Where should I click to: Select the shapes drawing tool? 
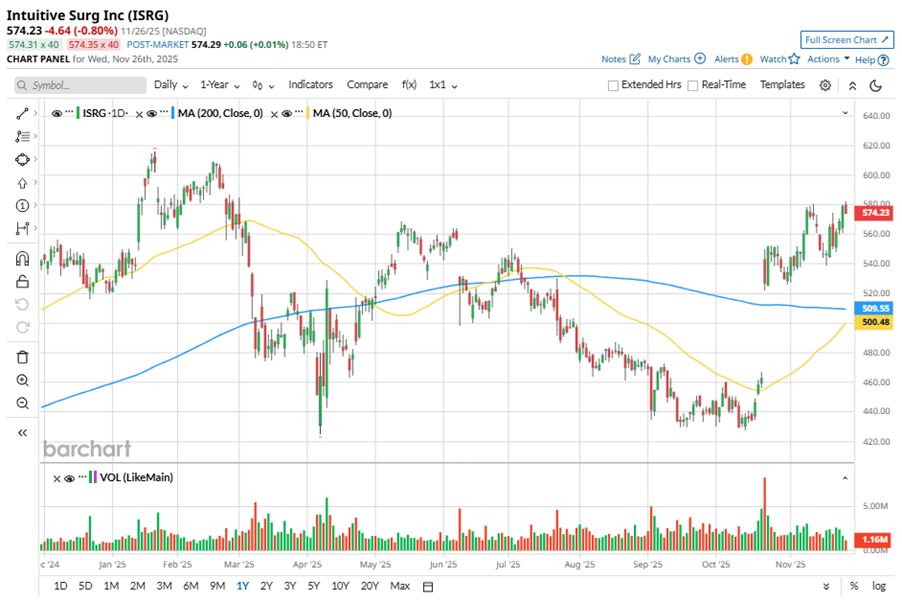click(22, 159)
